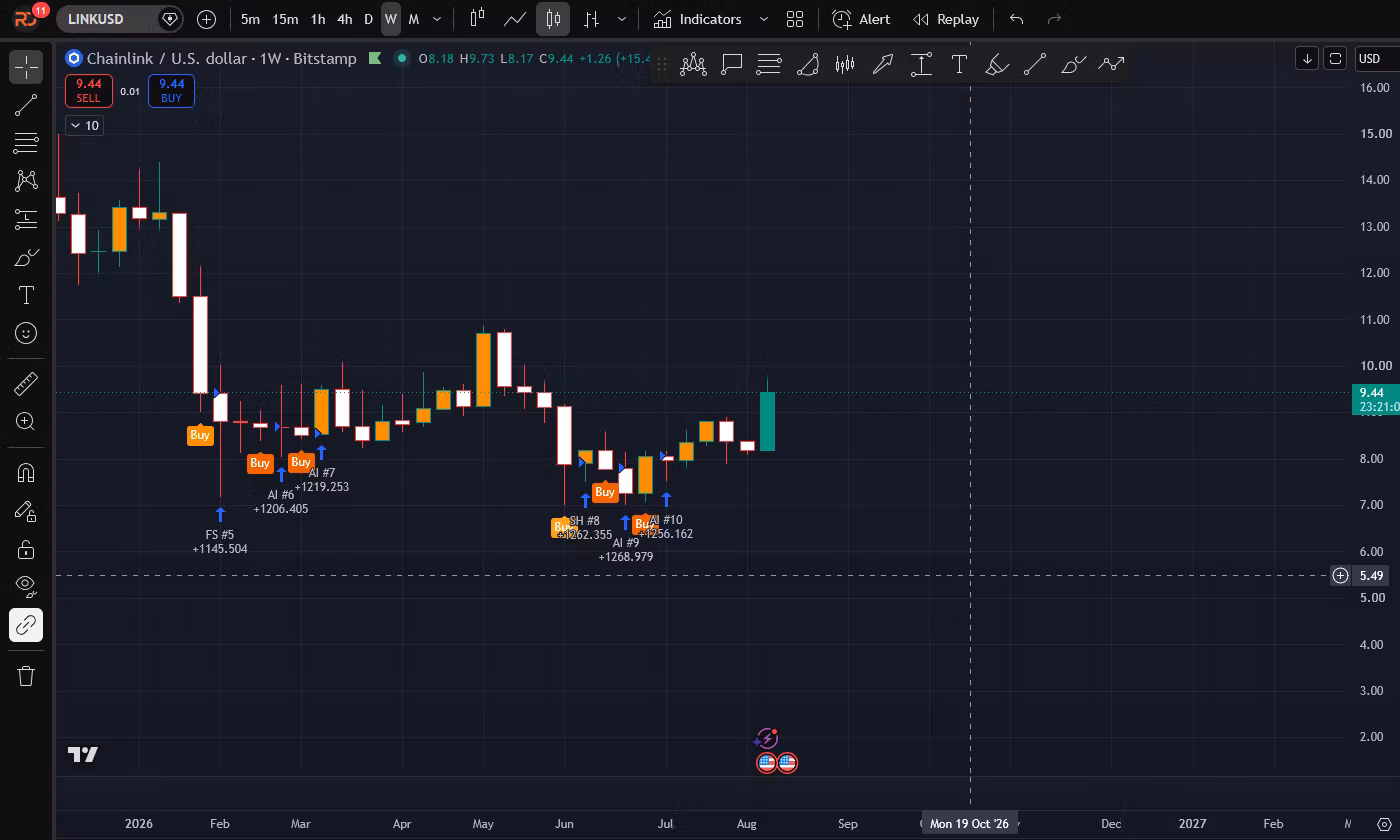The width and height of the screenshot is (1400, 840).
Task: Pick the price range tool in favorites toolbar
Action: tap(921, 64)
